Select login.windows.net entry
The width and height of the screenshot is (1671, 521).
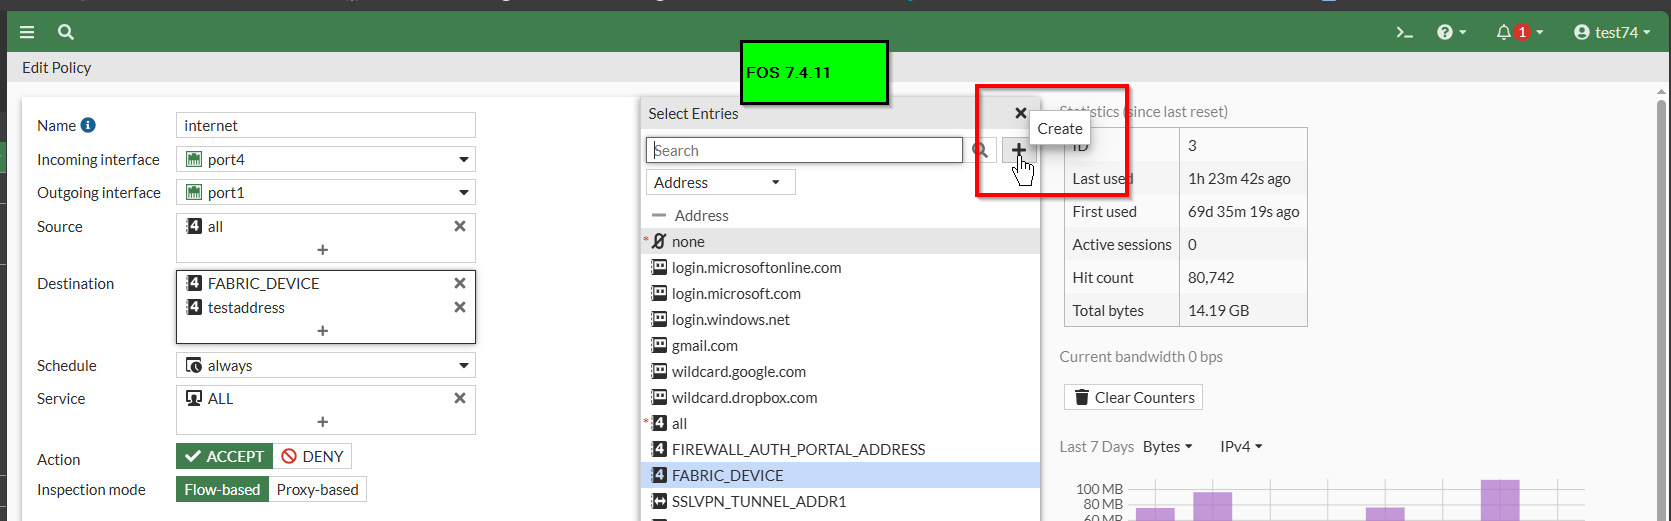(x=840, y=319)
